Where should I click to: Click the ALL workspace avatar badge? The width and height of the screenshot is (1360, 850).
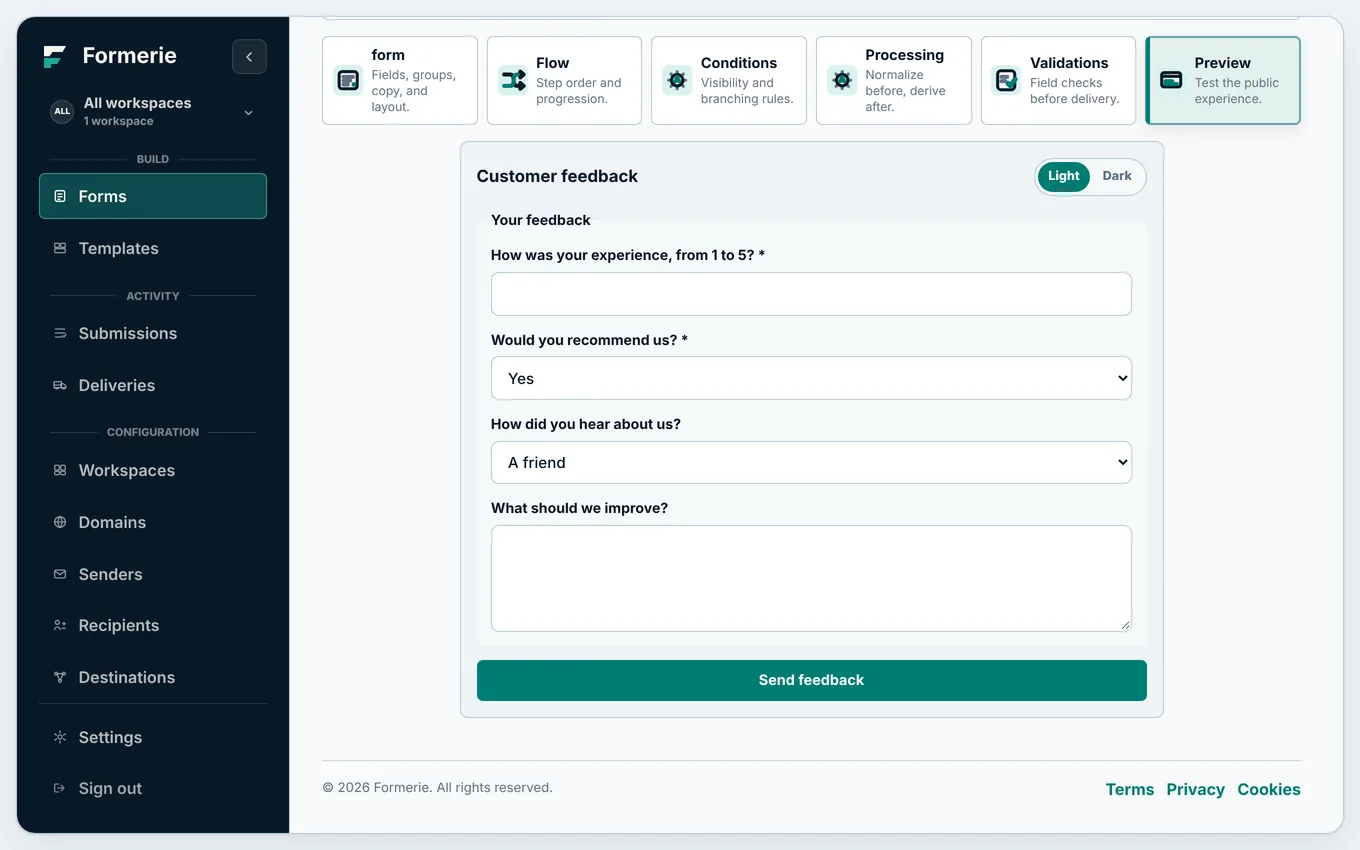62,112
